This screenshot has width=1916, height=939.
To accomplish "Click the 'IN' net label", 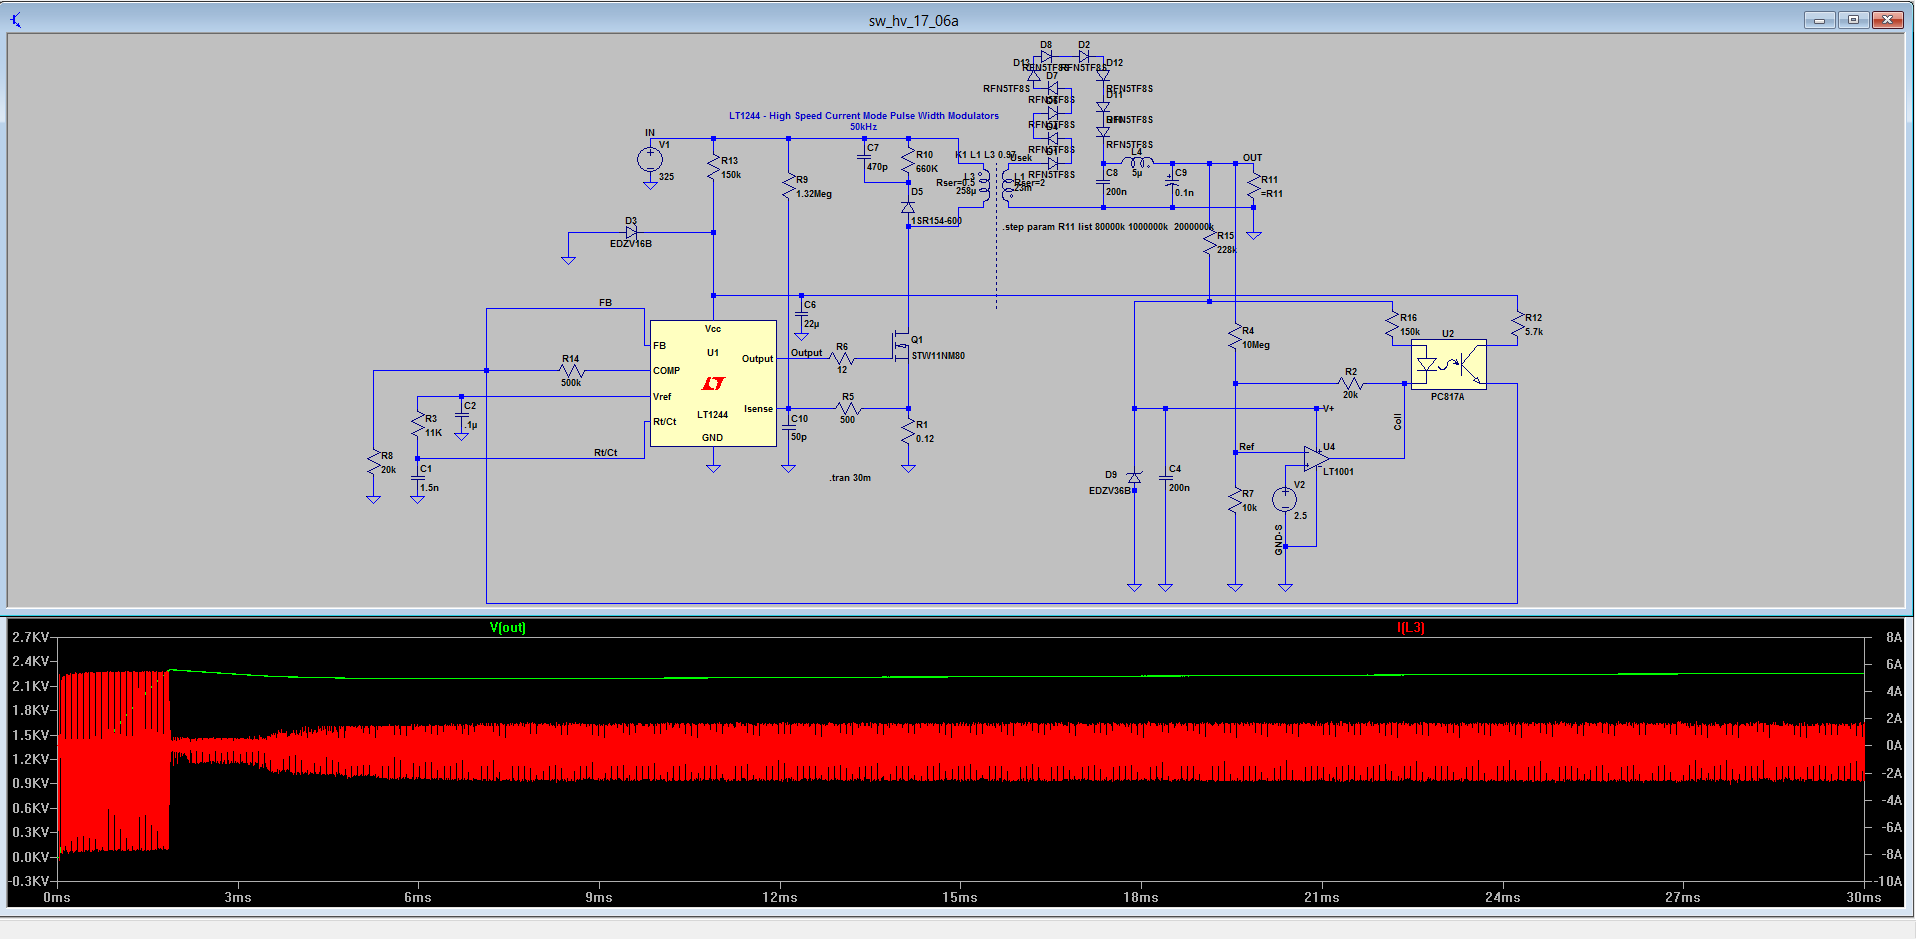I will [650, 132].
